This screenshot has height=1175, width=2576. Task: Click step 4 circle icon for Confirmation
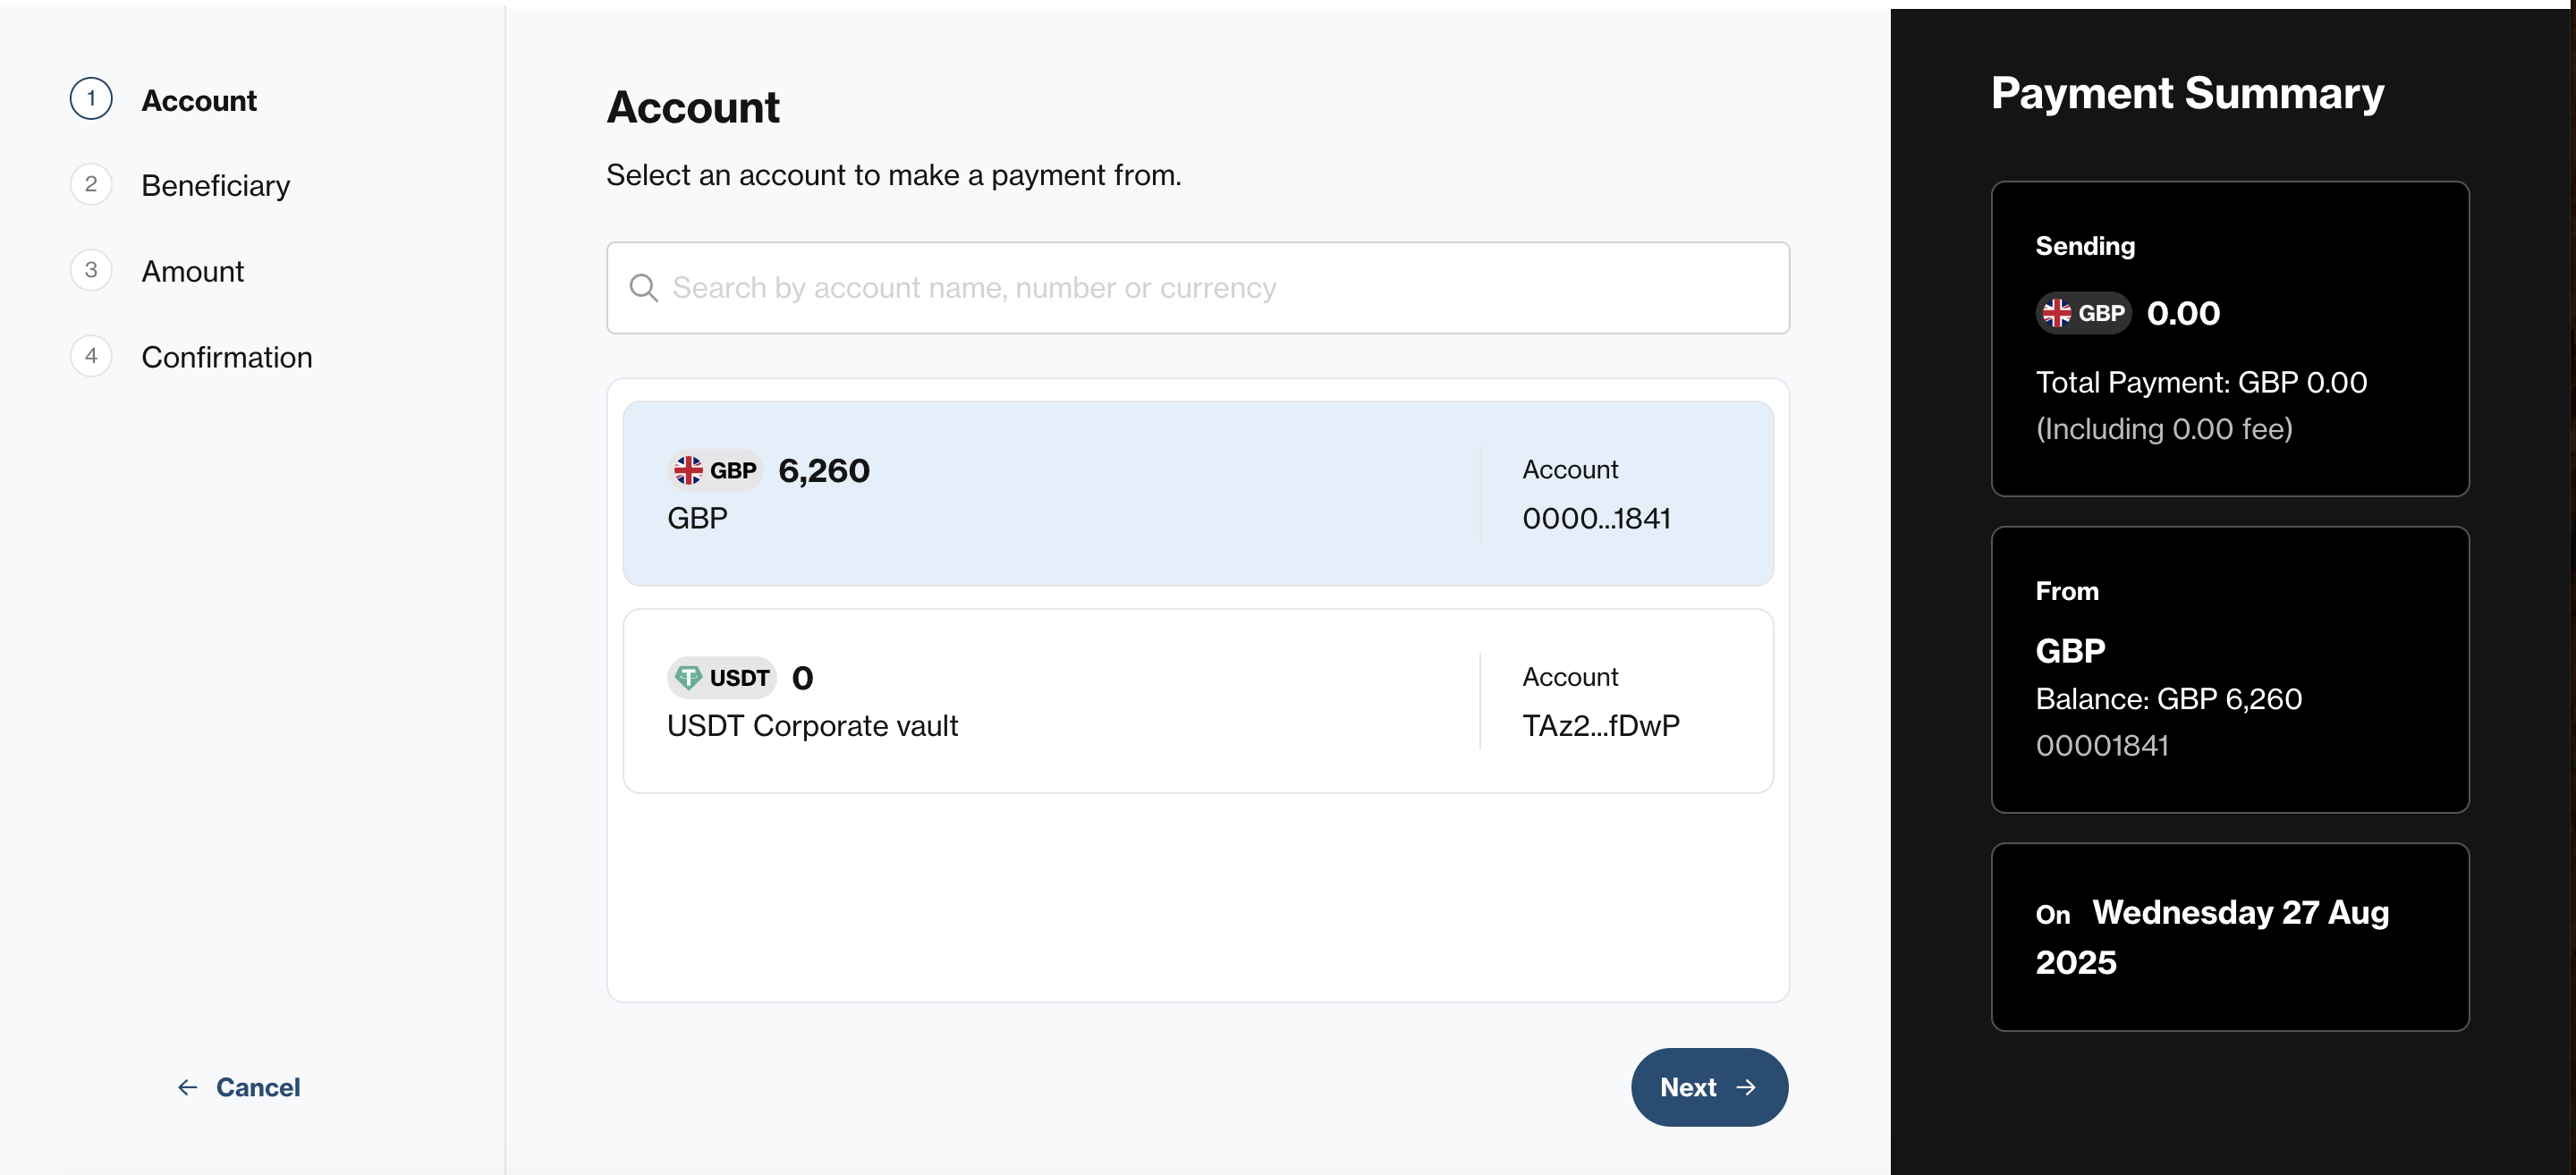(x=91, y=357)
